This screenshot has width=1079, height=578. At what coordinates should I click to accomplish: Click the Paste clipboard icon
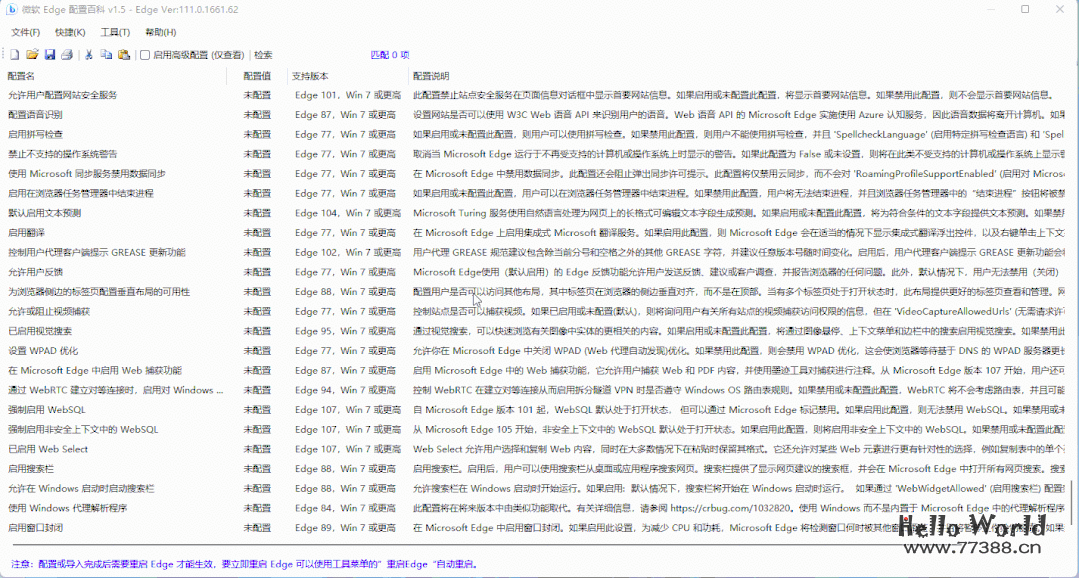123,55
